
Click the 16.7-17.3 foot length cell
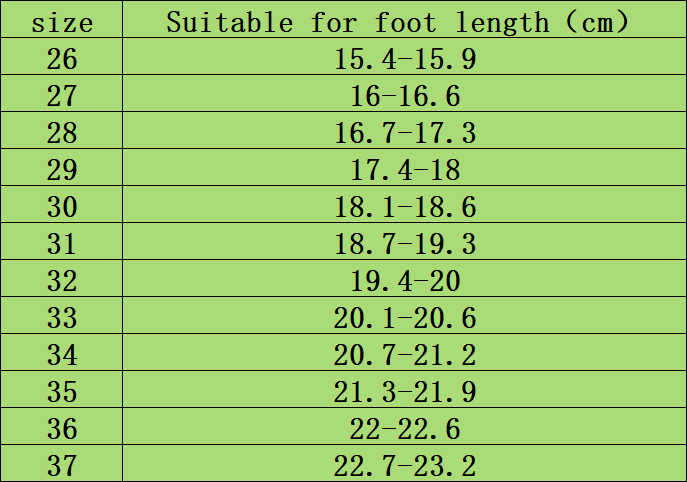[405, 133]
